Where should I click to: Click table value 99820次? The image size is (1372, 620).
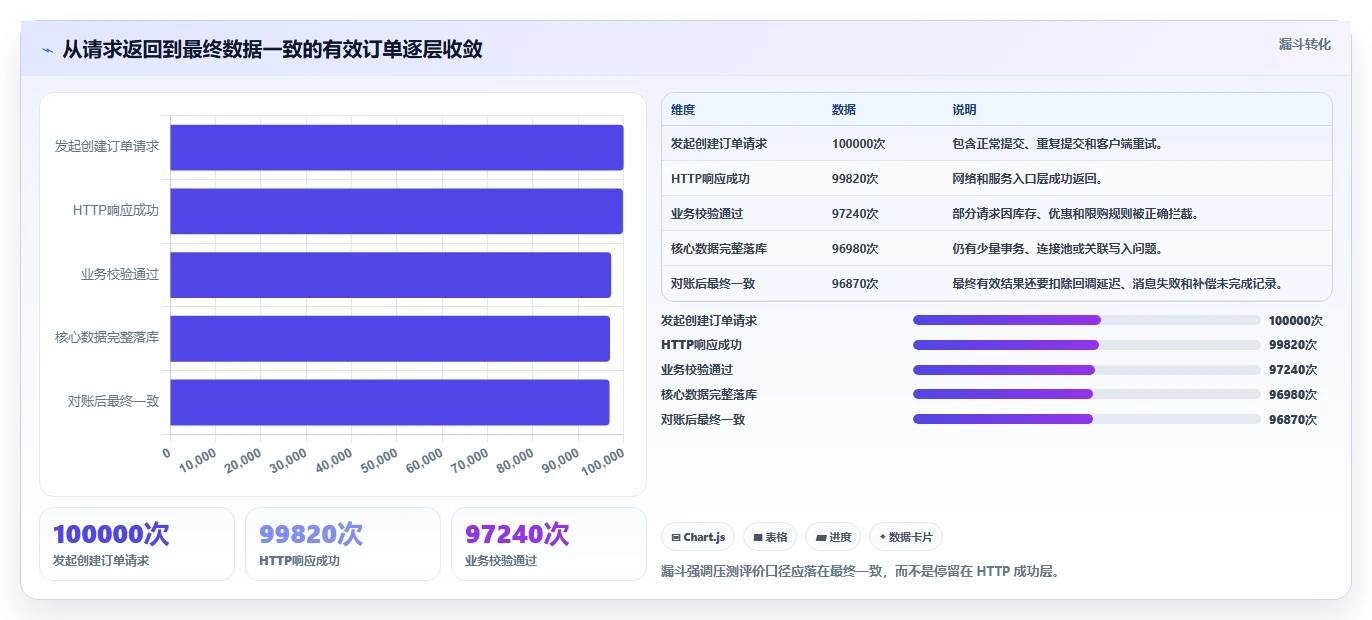(855, 179)
